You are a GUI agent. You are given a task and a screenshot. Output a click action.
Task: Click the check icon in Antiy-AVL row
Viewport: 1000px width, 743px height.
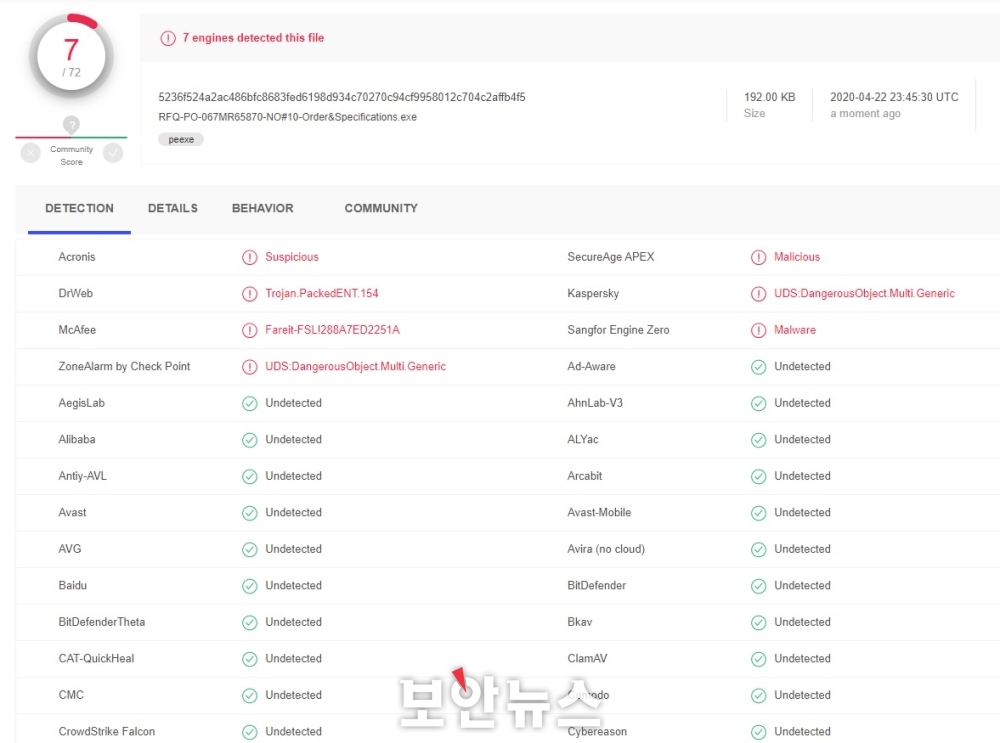tap(249, 476)
